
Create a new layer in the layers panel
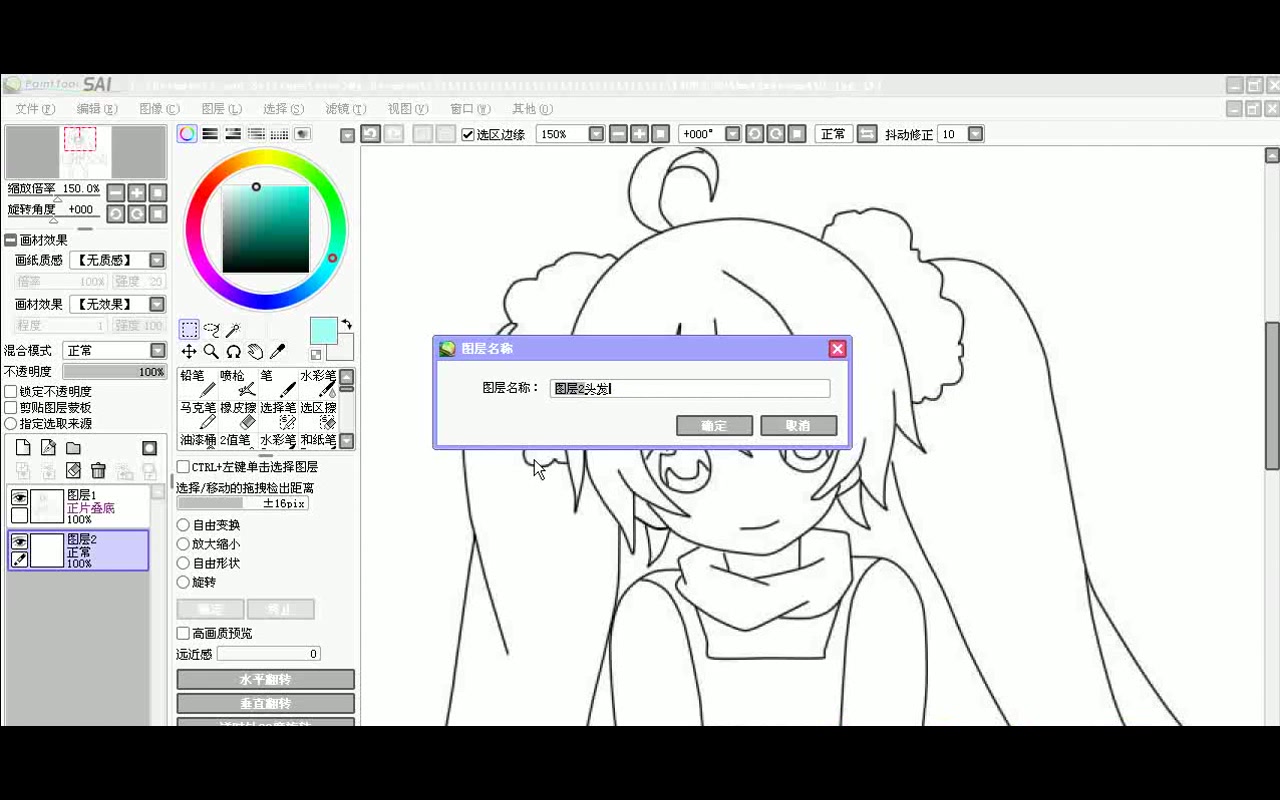(23, 448)
